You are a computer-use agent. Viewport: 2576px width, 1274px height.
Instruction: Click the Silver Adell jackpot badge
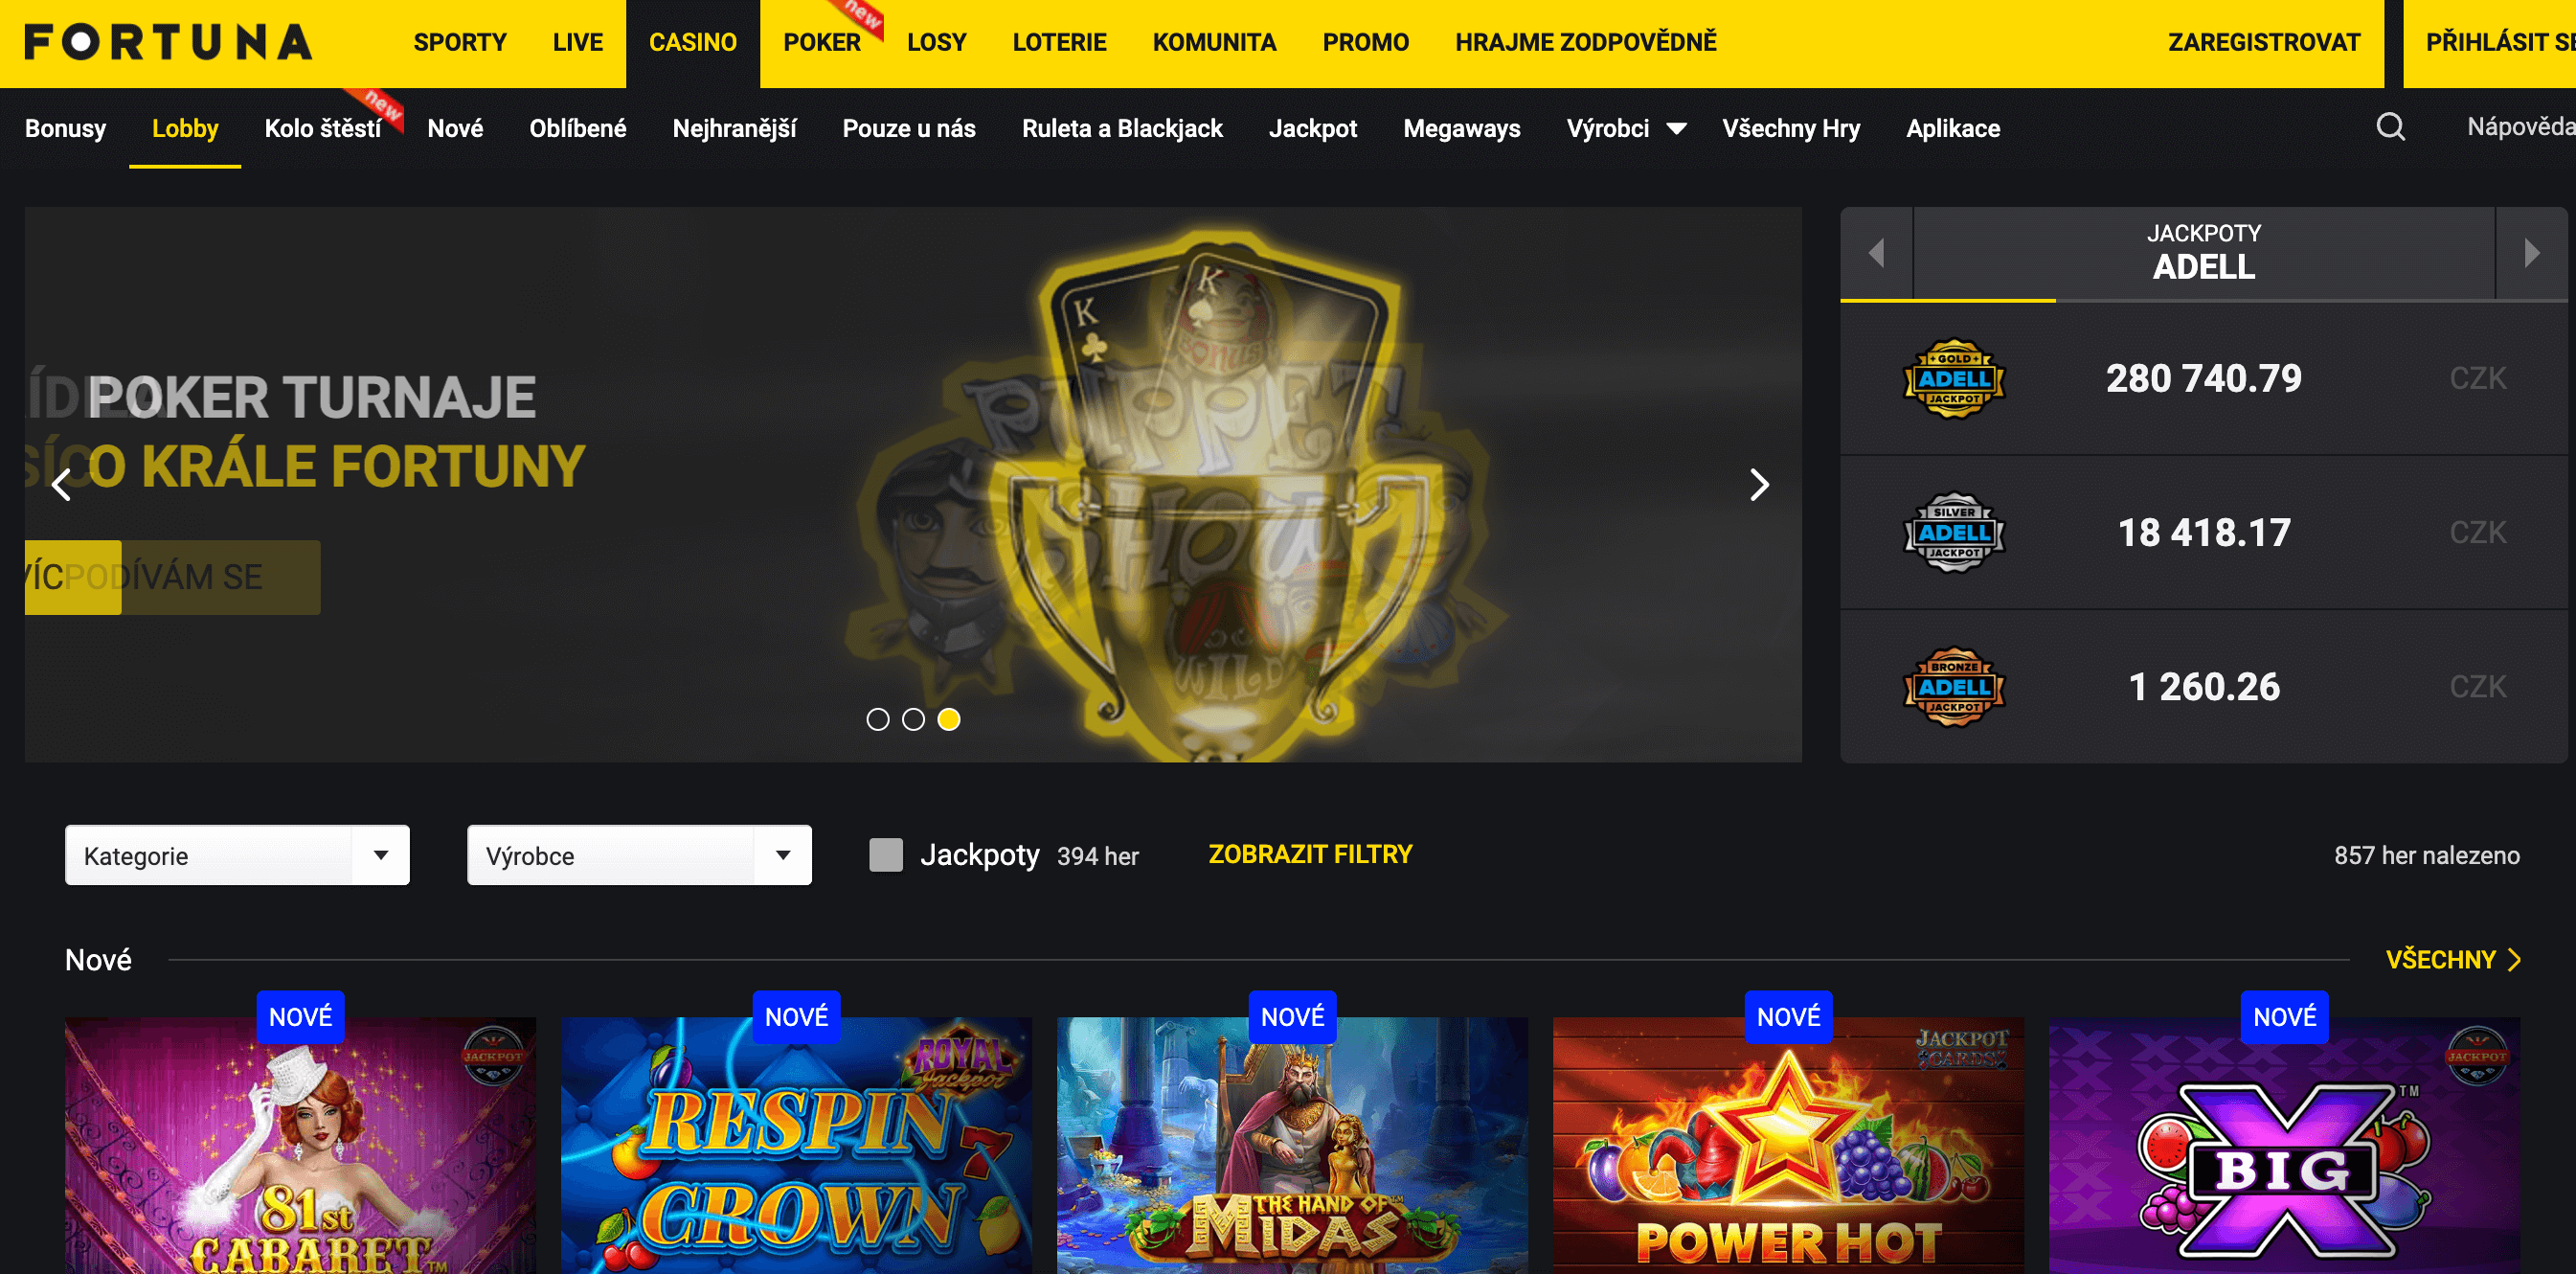click(1954, 533)
